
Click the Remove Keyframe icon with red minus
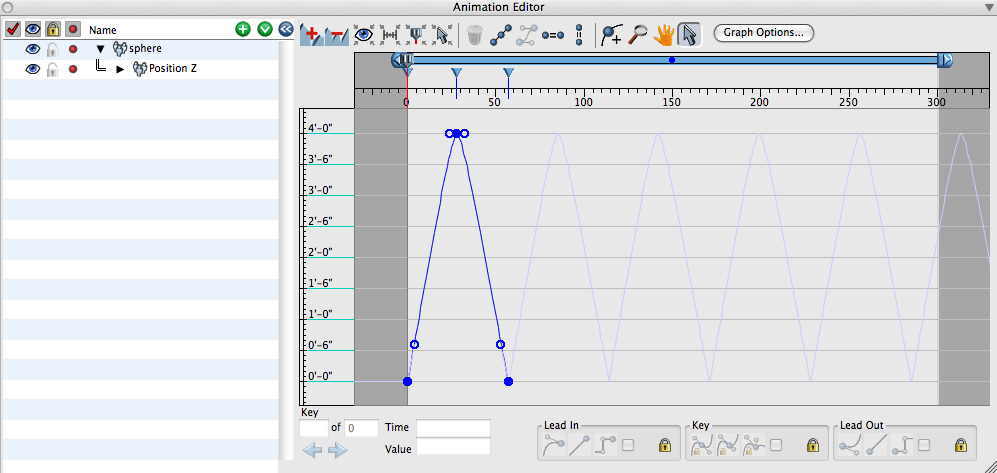click(x=336, y=36)
